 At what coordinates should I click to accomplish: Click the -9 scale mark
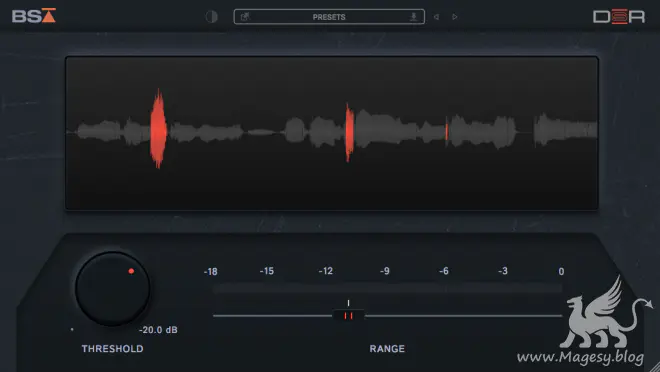click(x=385, y=271)
